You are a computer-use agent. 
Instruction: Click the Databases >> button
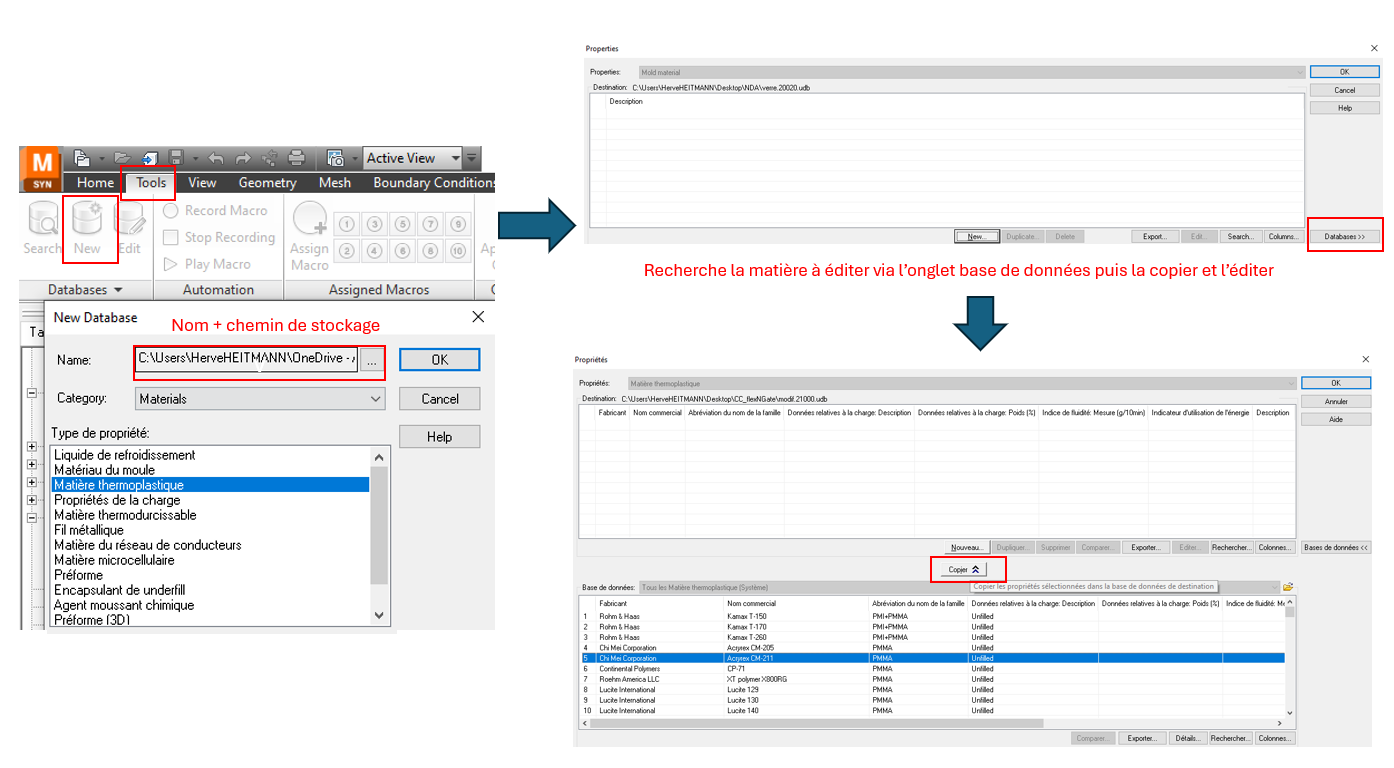[1344, 237]
